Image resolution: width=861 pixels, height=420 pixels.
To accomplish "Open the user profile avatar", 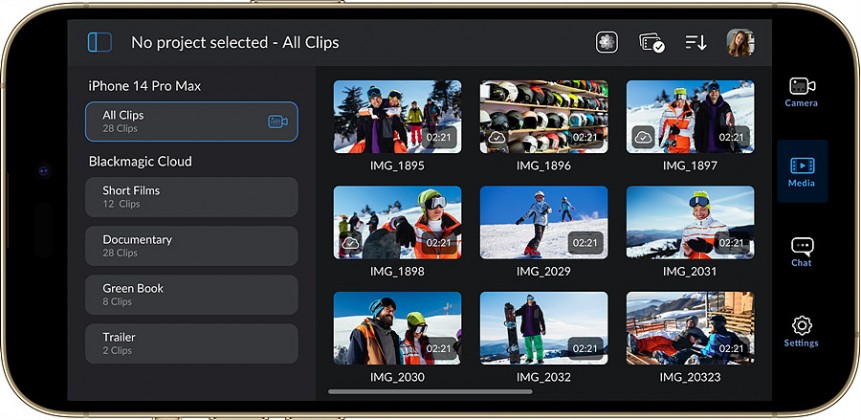I will [x=740, y=42].
